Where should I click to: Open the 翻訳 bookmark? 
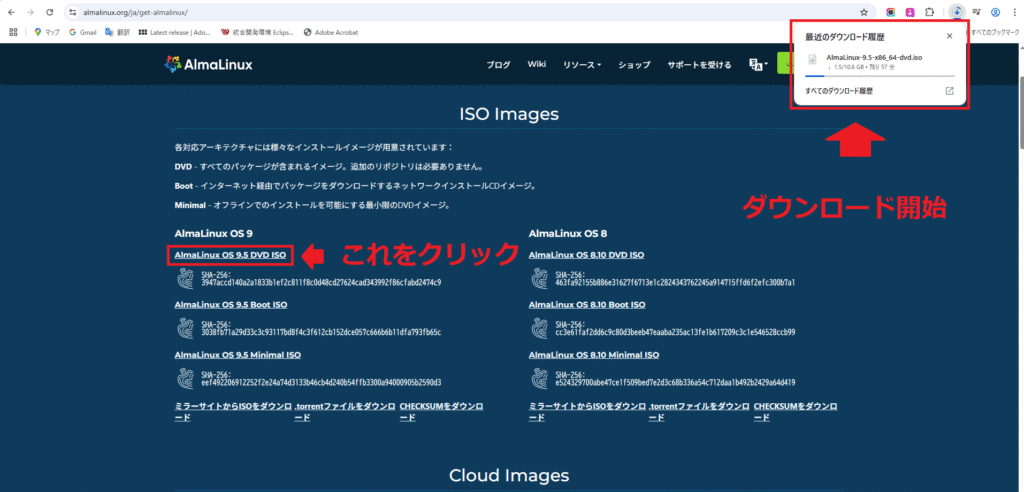118,31
